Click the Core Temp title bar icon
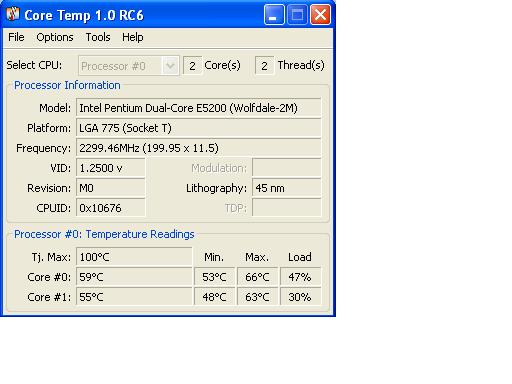This screenshot has width=512, height=384. click(13, 15)
